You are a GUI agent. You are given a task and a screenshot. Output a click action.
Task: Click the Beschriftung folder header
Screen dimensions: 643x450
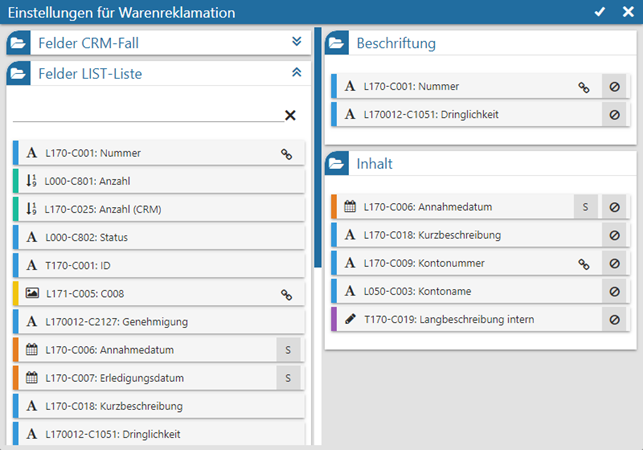(x=396, y=44)
